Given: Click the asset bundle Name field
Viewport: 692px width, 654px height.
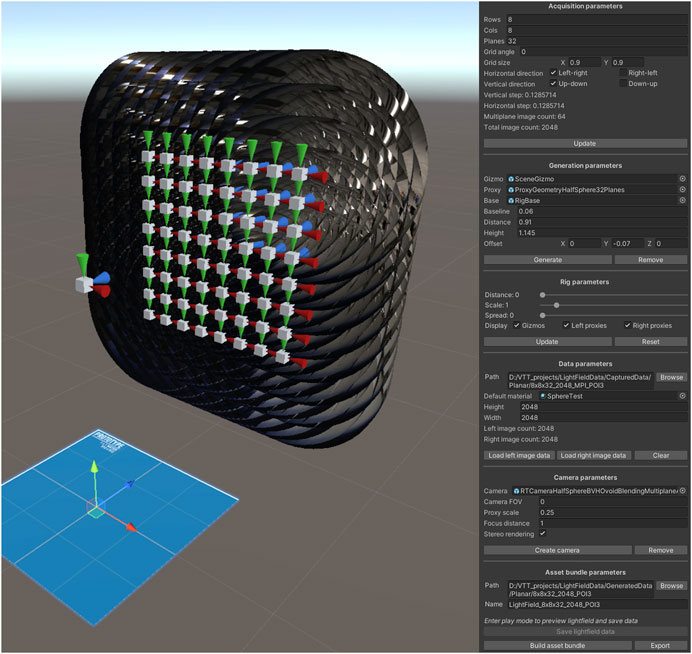Looking at the screenshot, I should (597, 605).
